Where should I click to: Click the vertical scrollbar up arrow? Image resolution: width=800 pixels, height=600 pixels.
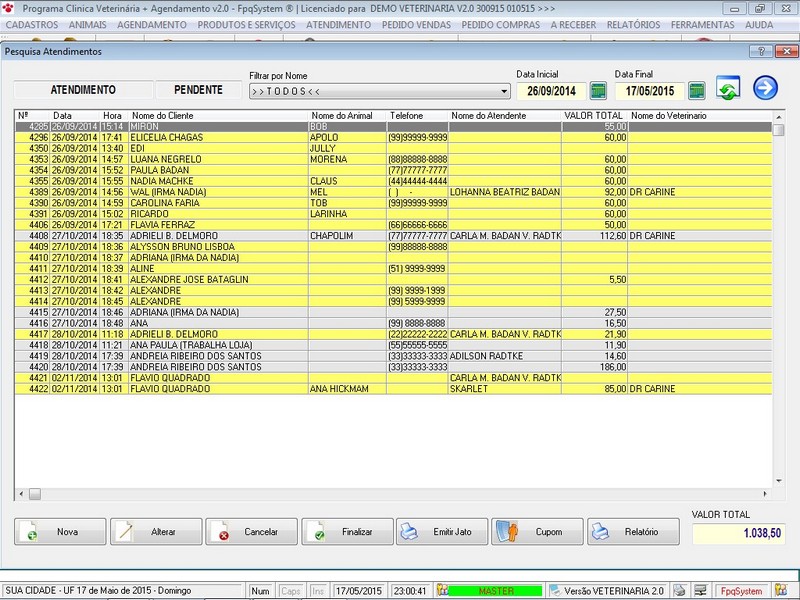pos(779,116)
